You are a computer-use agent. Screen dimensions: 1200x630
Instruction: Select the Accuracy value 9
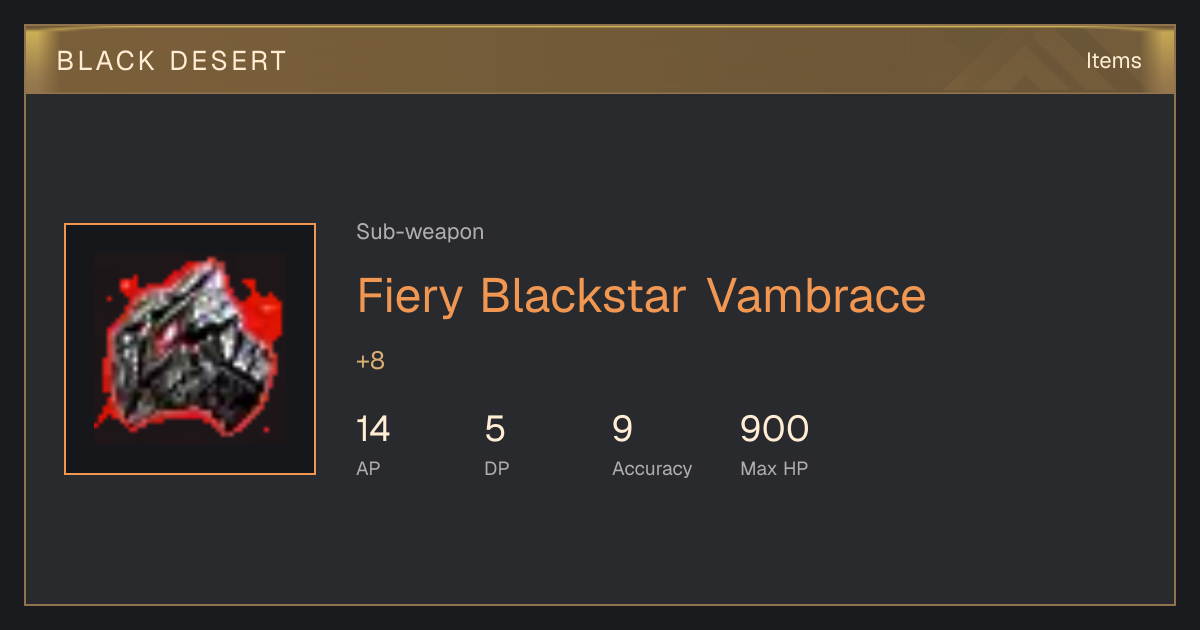click(x=622, y=429)
